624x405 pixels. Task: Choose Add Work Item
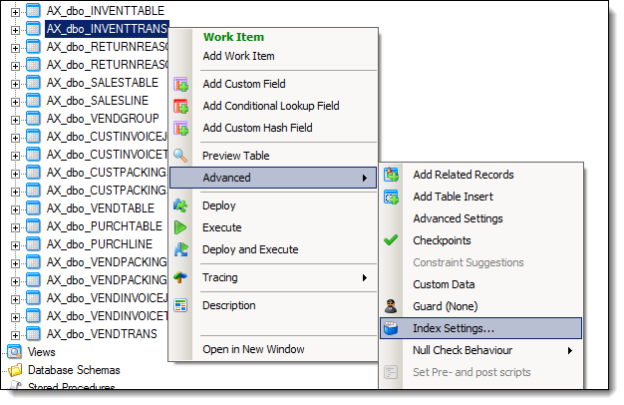tap(238, 56)
